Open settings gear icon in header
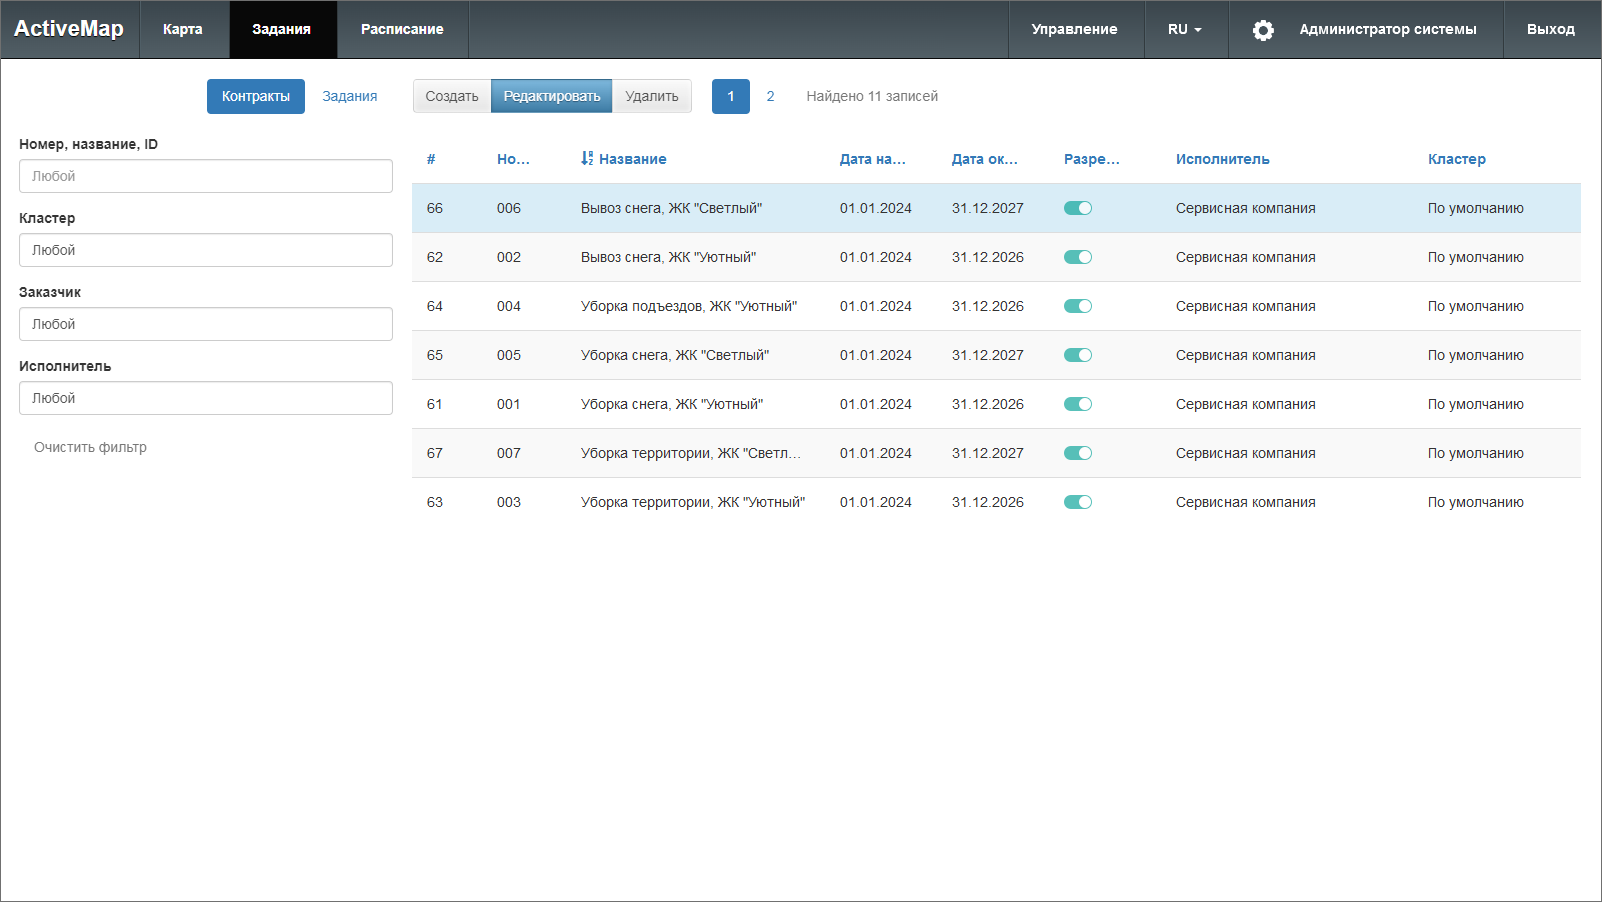The image size is (1602, 902). tap(1263, 30)
